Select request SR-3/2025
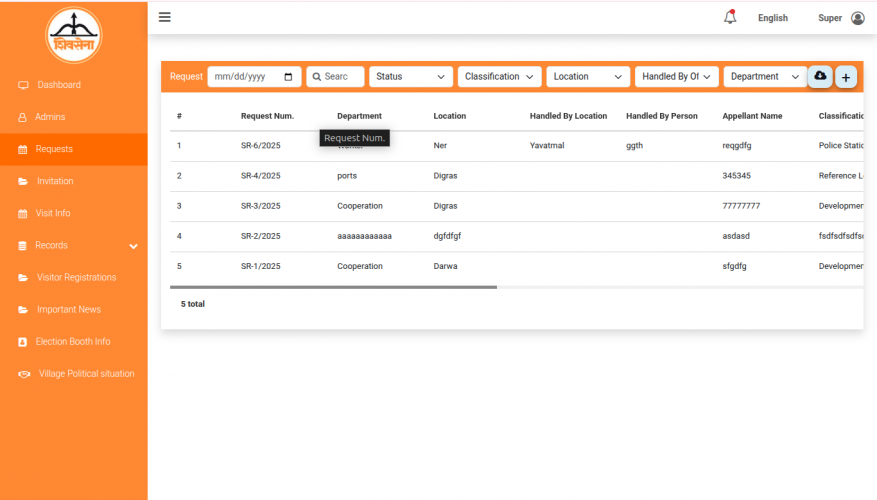 [261, 206]
